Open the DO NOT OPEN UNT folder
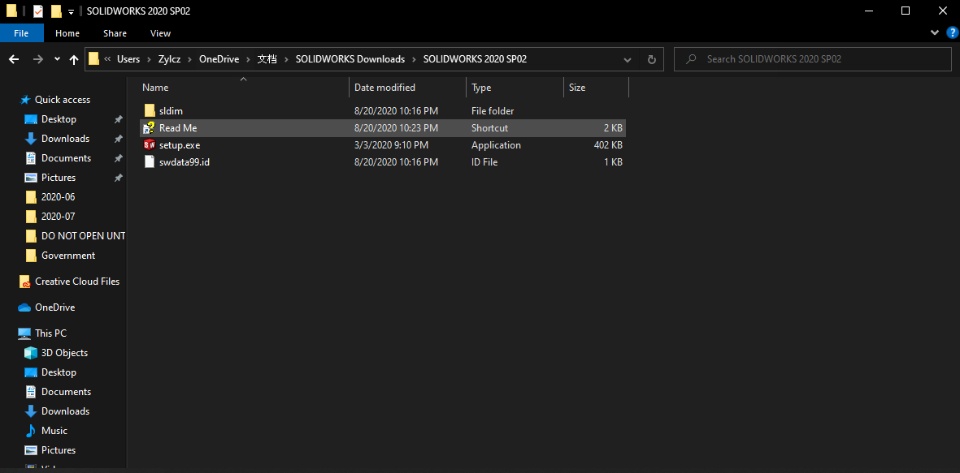This screenshot has width=960, height=473. coord(83,236)
